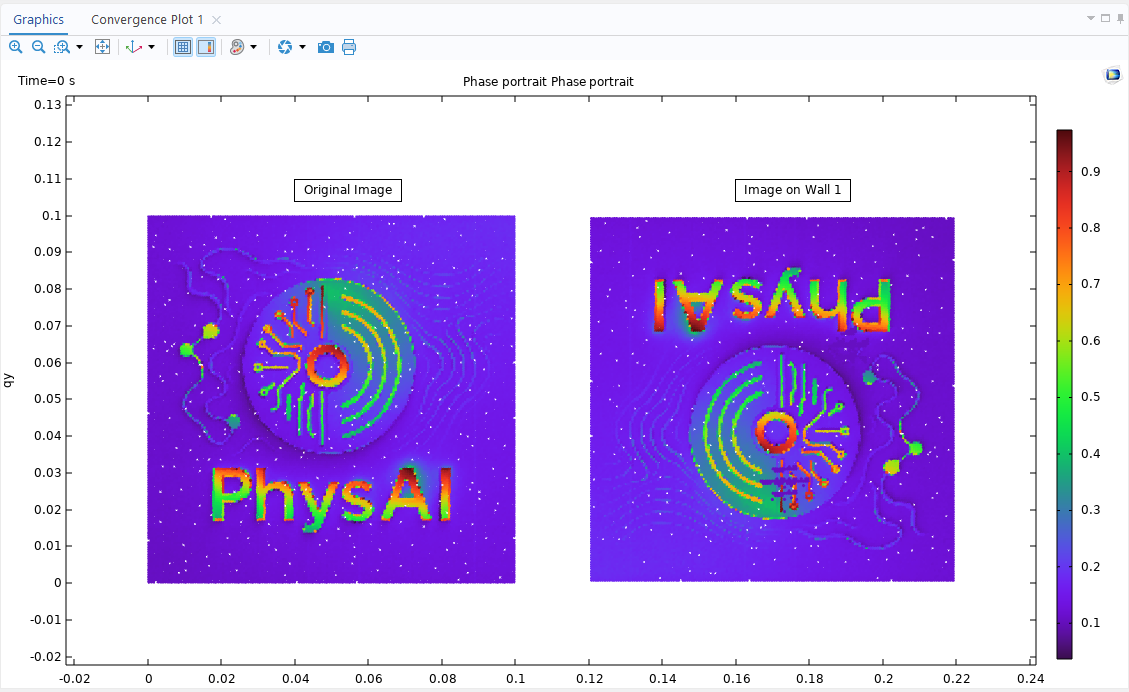The width and height of the screenshot is (1129, 692).
Task: Click the axis orientation view icon
Action: tap(134, 47)
